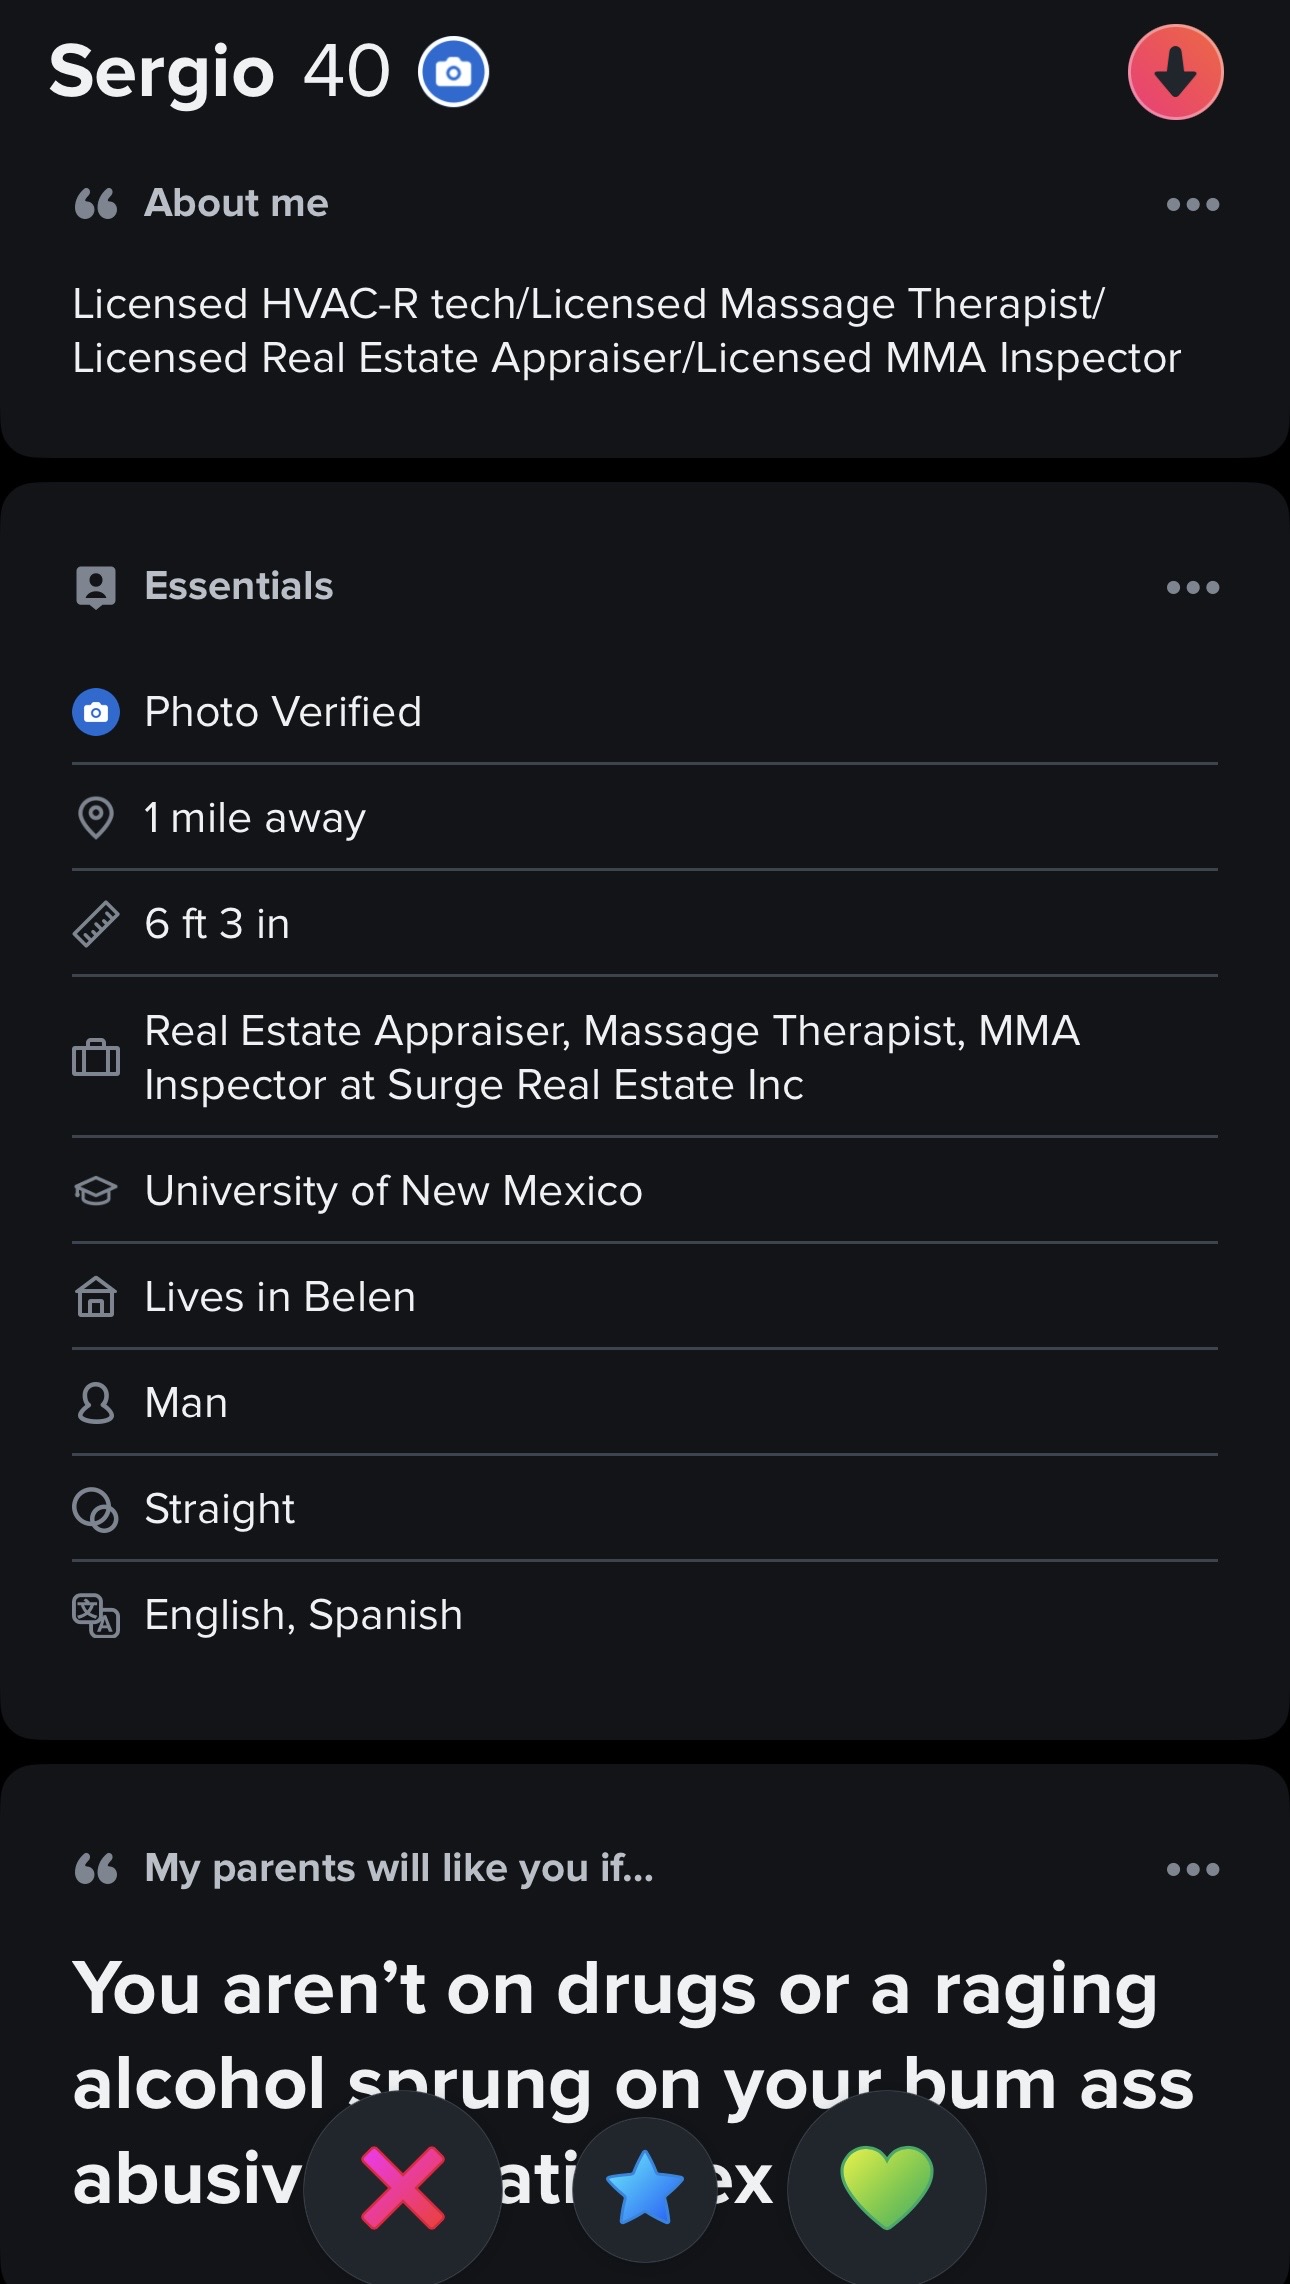Open the About me three-dot options

click(x=1192, y=204)
